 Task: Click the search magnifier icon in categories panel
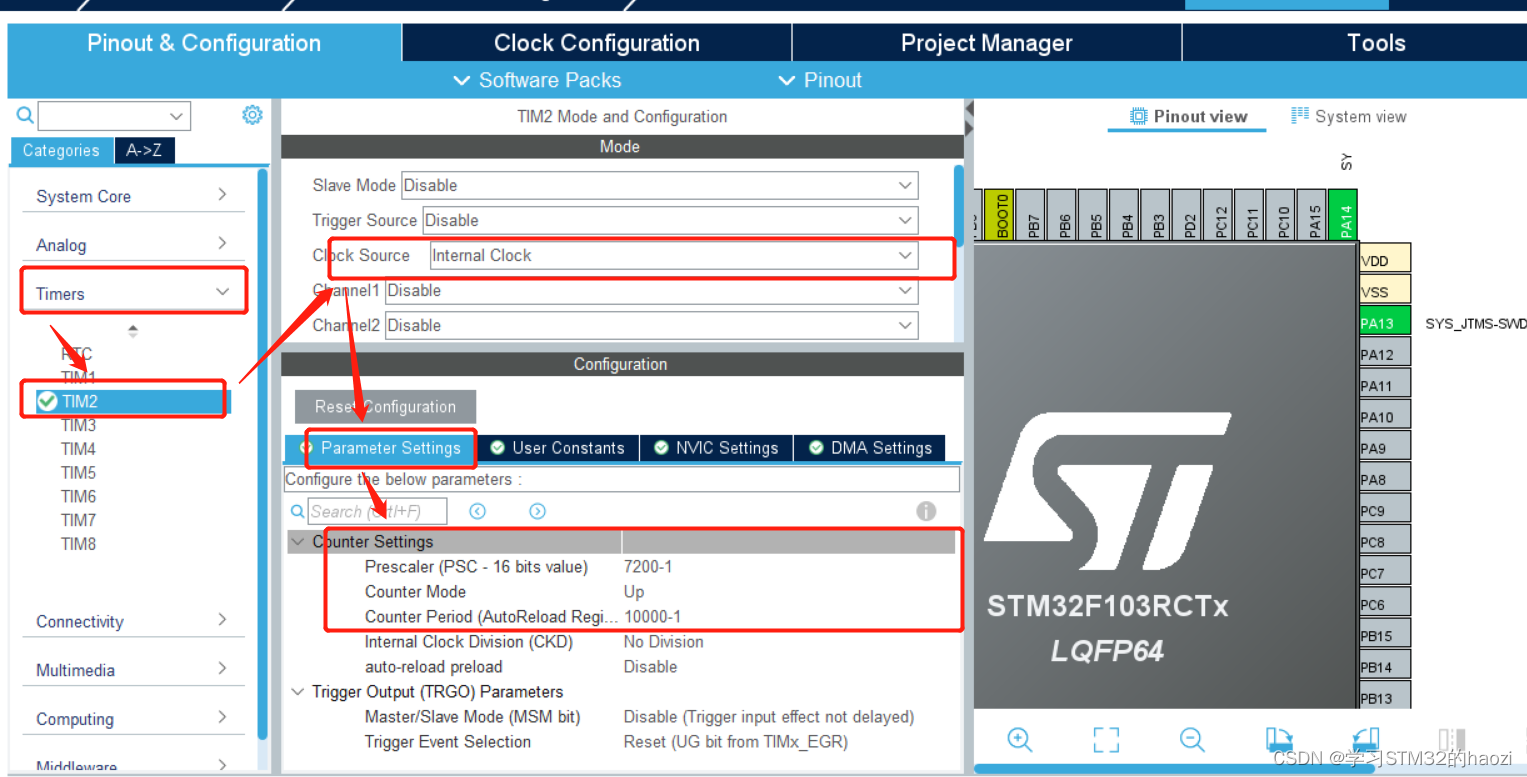pos(25,116)
